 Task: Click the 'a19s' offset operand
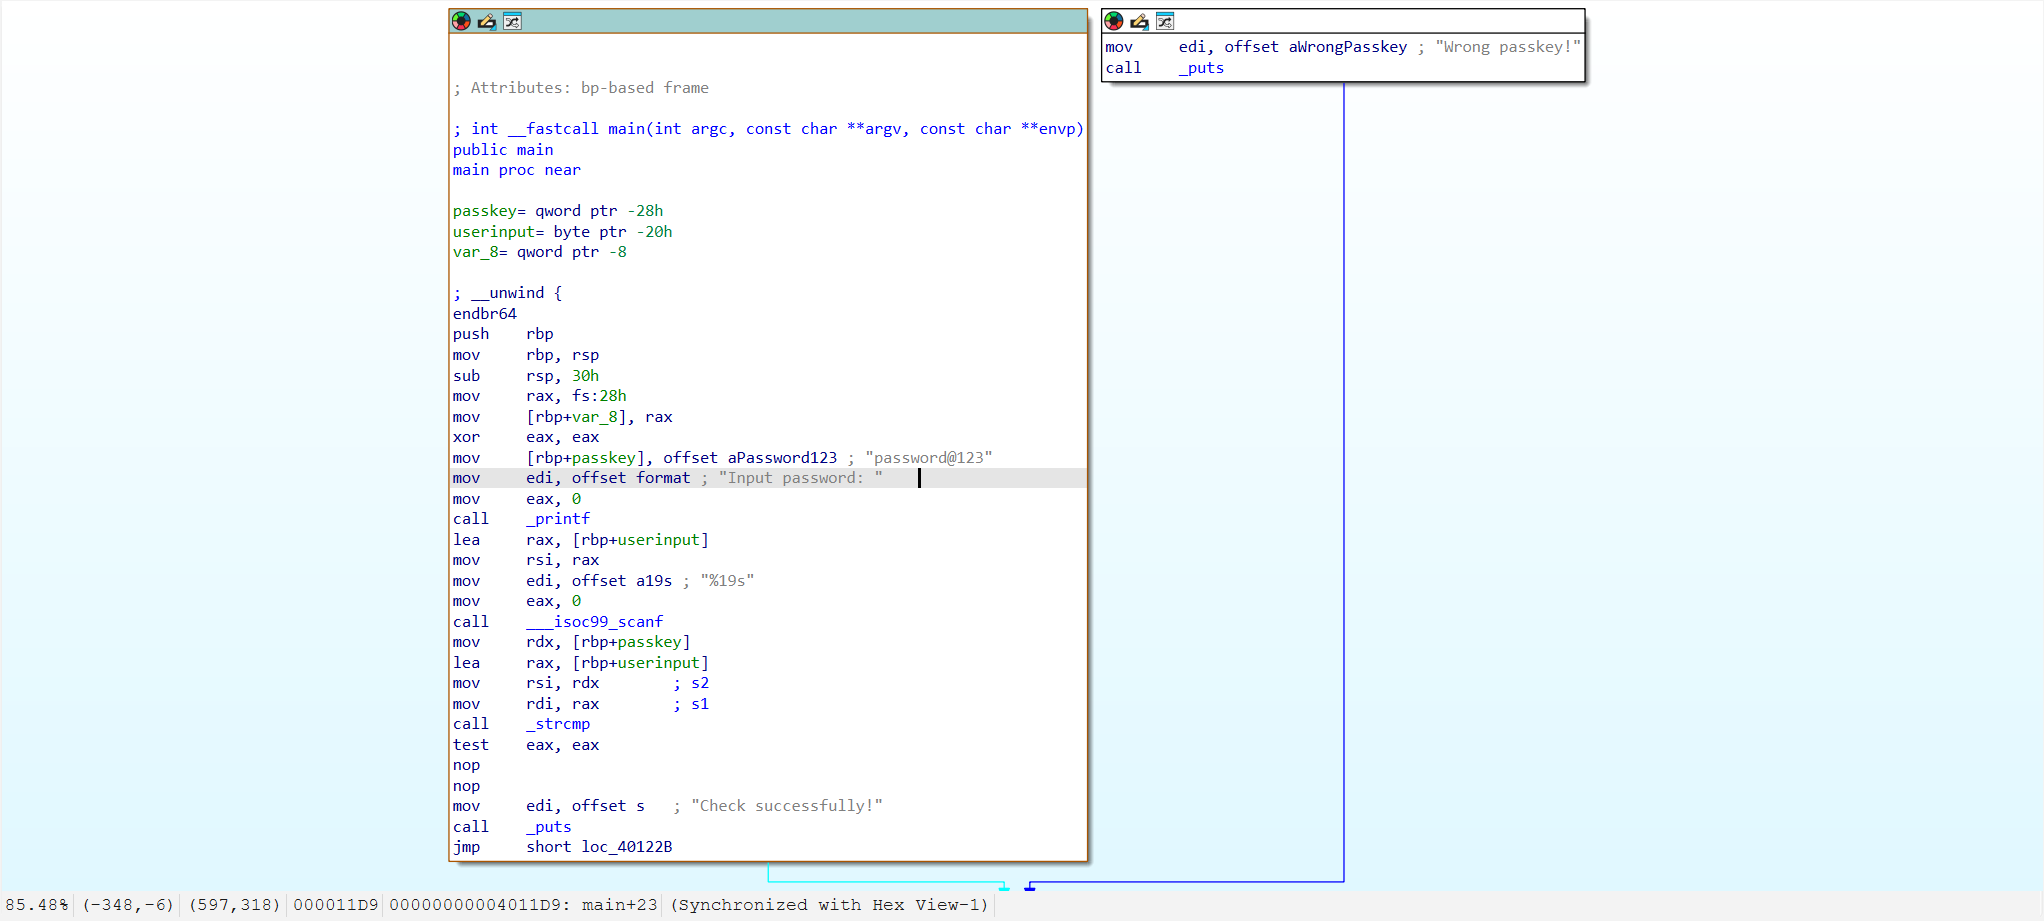[x=654, y=581]
